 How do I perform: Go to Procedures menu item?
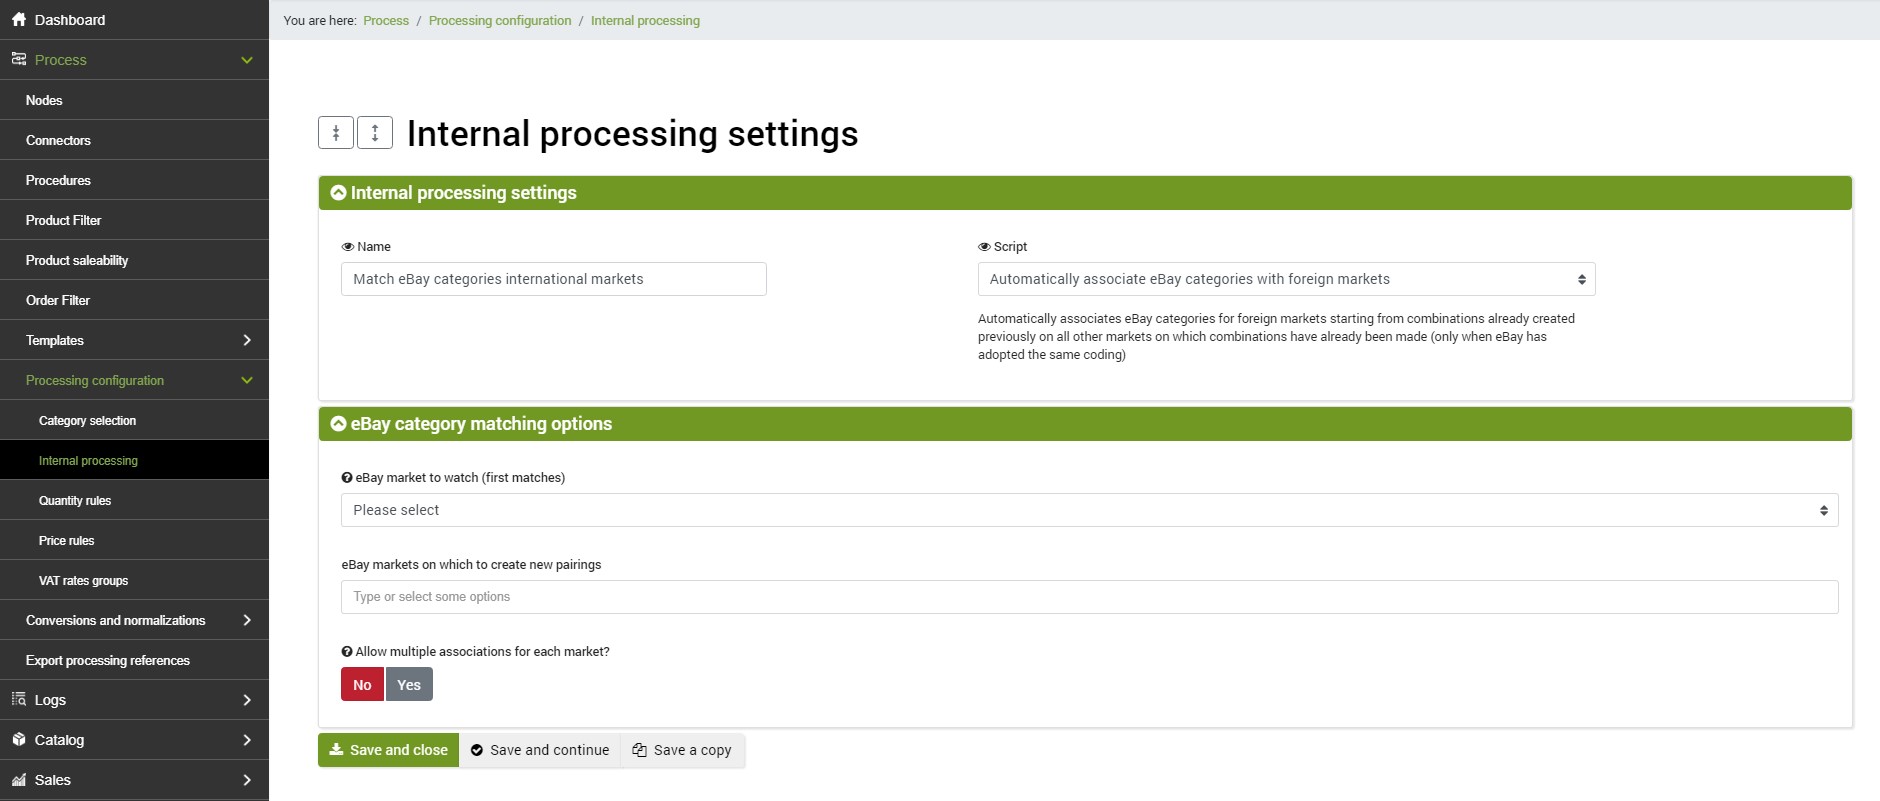tap(134, 180)
